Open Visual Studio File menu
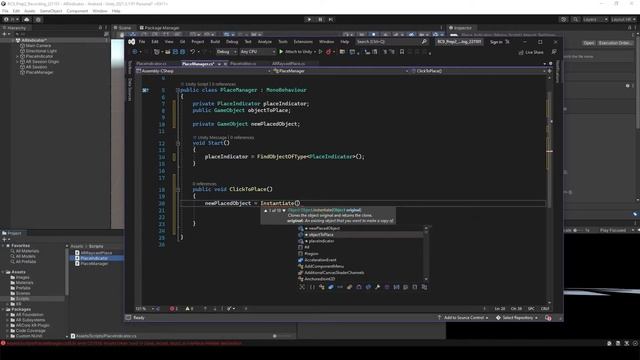 click(142, 42)
